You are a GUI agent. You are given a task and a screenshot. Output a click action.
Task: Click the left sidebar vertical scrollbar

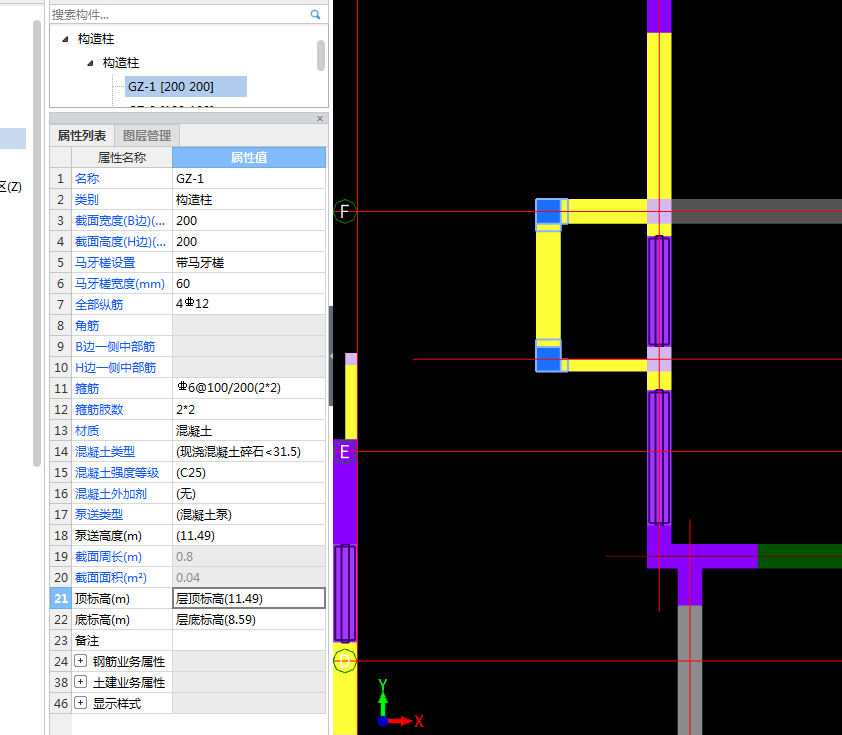[37, 243]
